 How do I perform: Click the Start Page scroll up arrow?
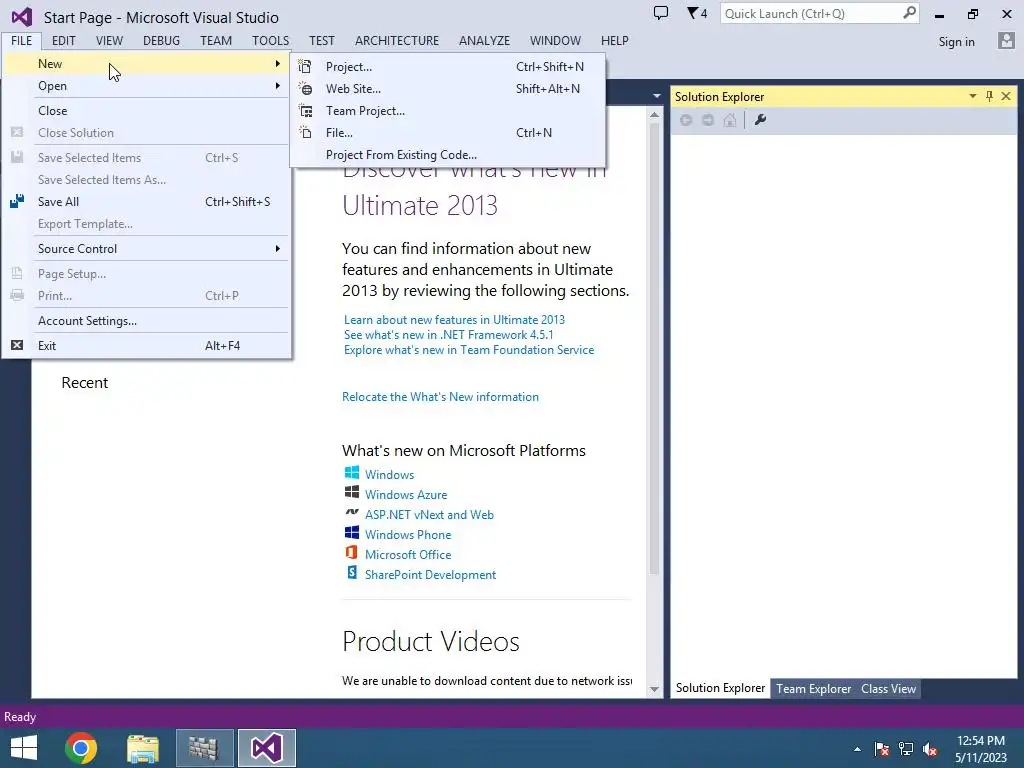tap(654, 115)
